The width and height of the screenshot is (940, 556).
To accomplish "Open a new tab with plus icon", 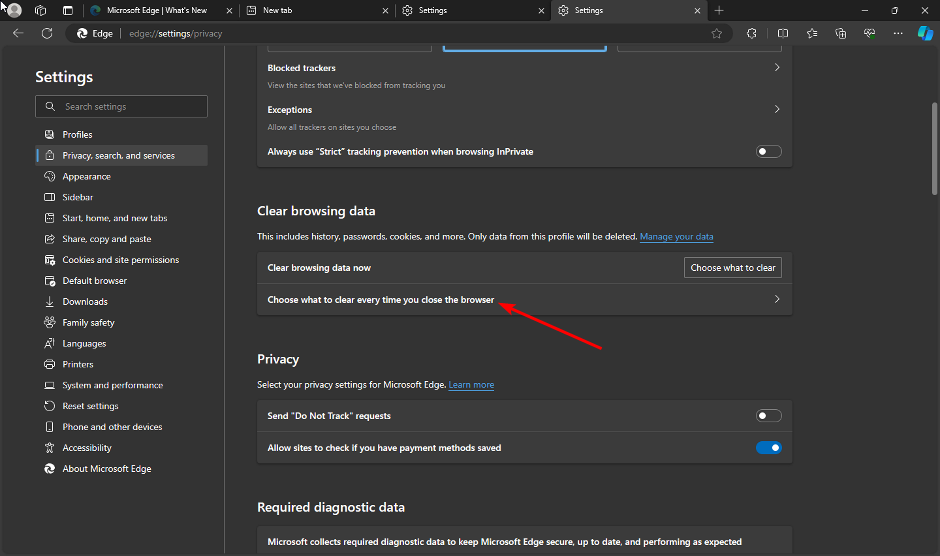I will click(x=719, y=10).
